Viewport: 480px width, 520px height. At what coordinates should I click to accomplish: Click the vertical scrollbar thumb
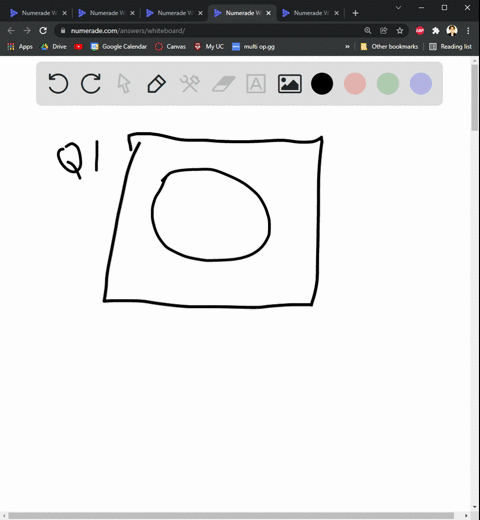(475, 97)
